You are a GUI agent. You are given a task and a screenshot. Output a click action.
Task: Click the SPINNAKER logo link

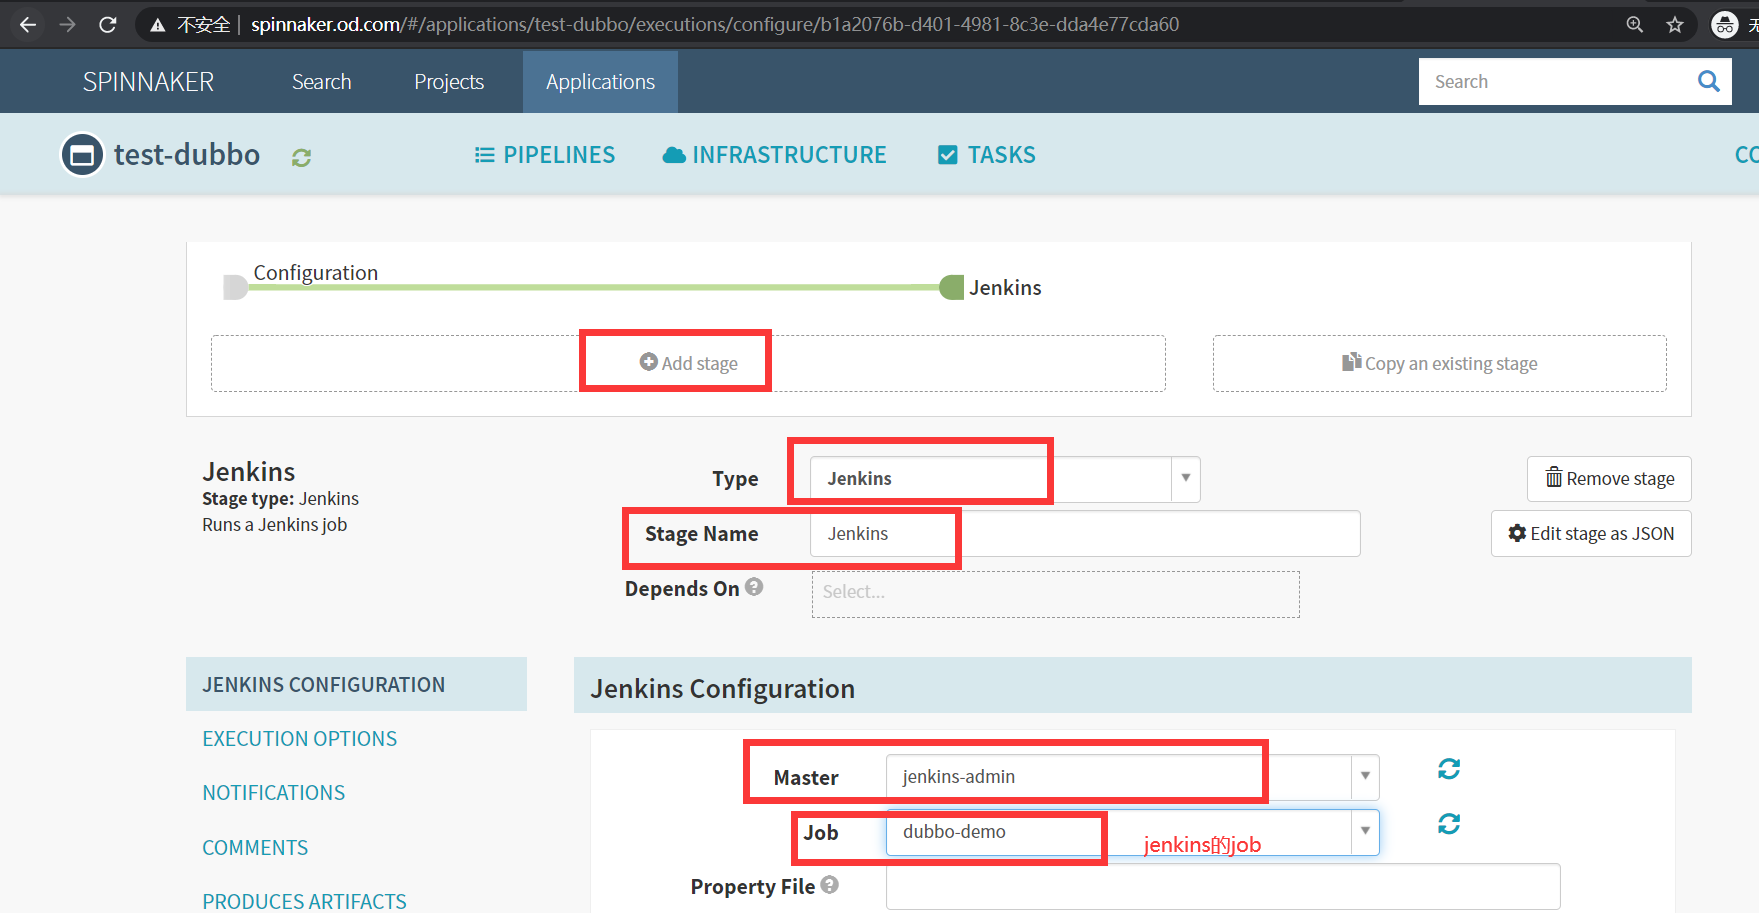(148, 82)
